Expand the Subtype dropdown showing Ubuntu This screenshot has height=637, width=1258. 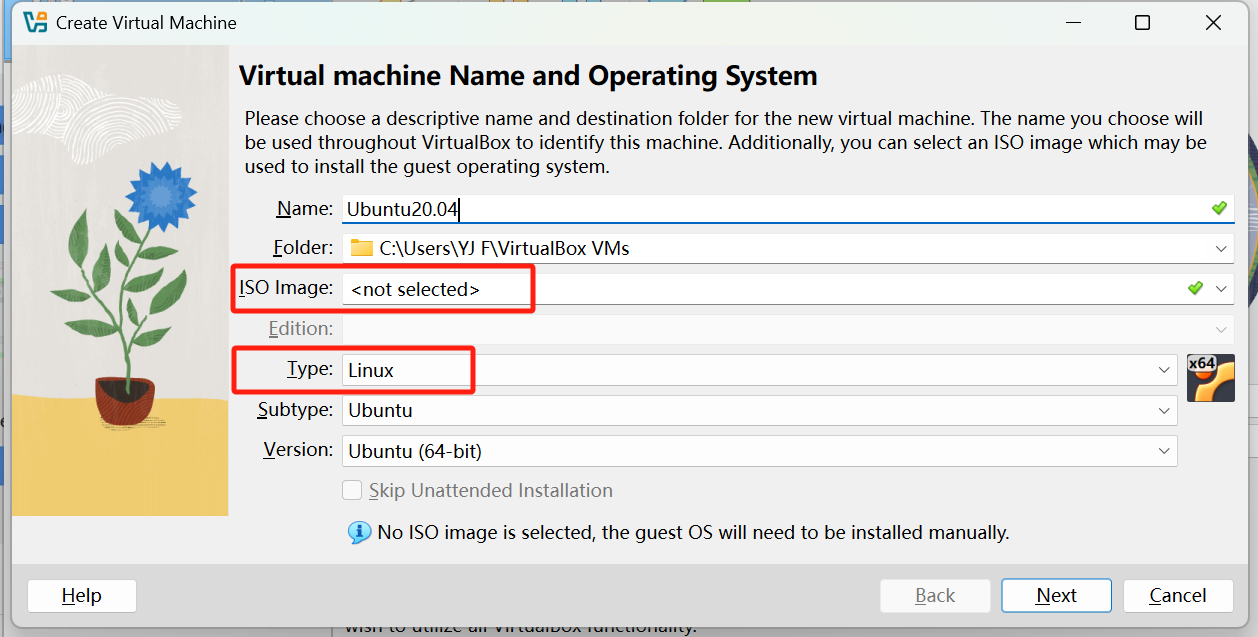(1164, 410)
